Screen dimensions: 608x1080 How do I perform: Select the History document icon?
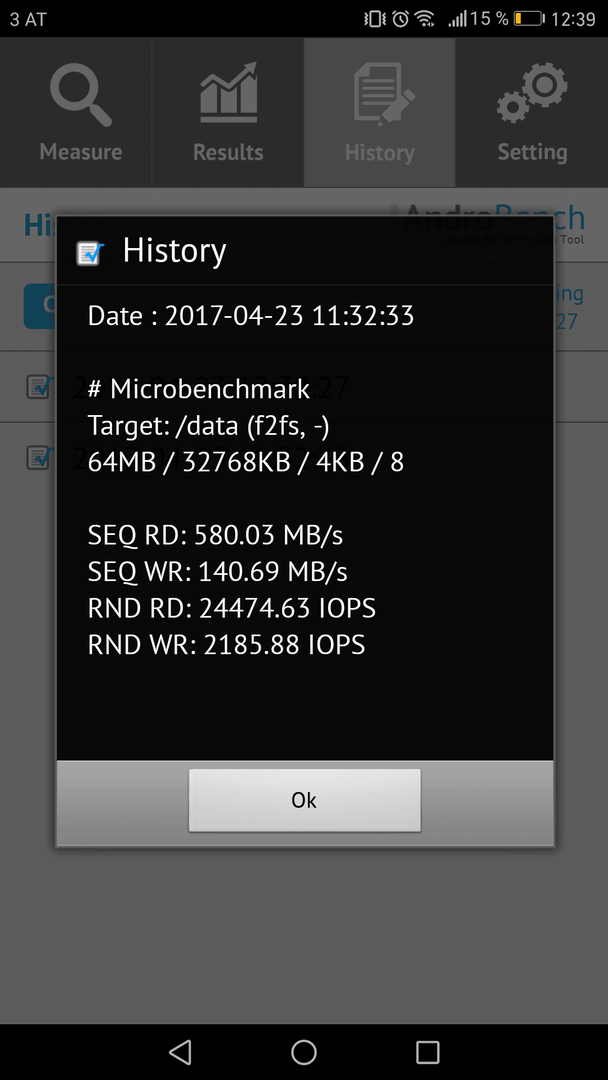pos(384,93)
